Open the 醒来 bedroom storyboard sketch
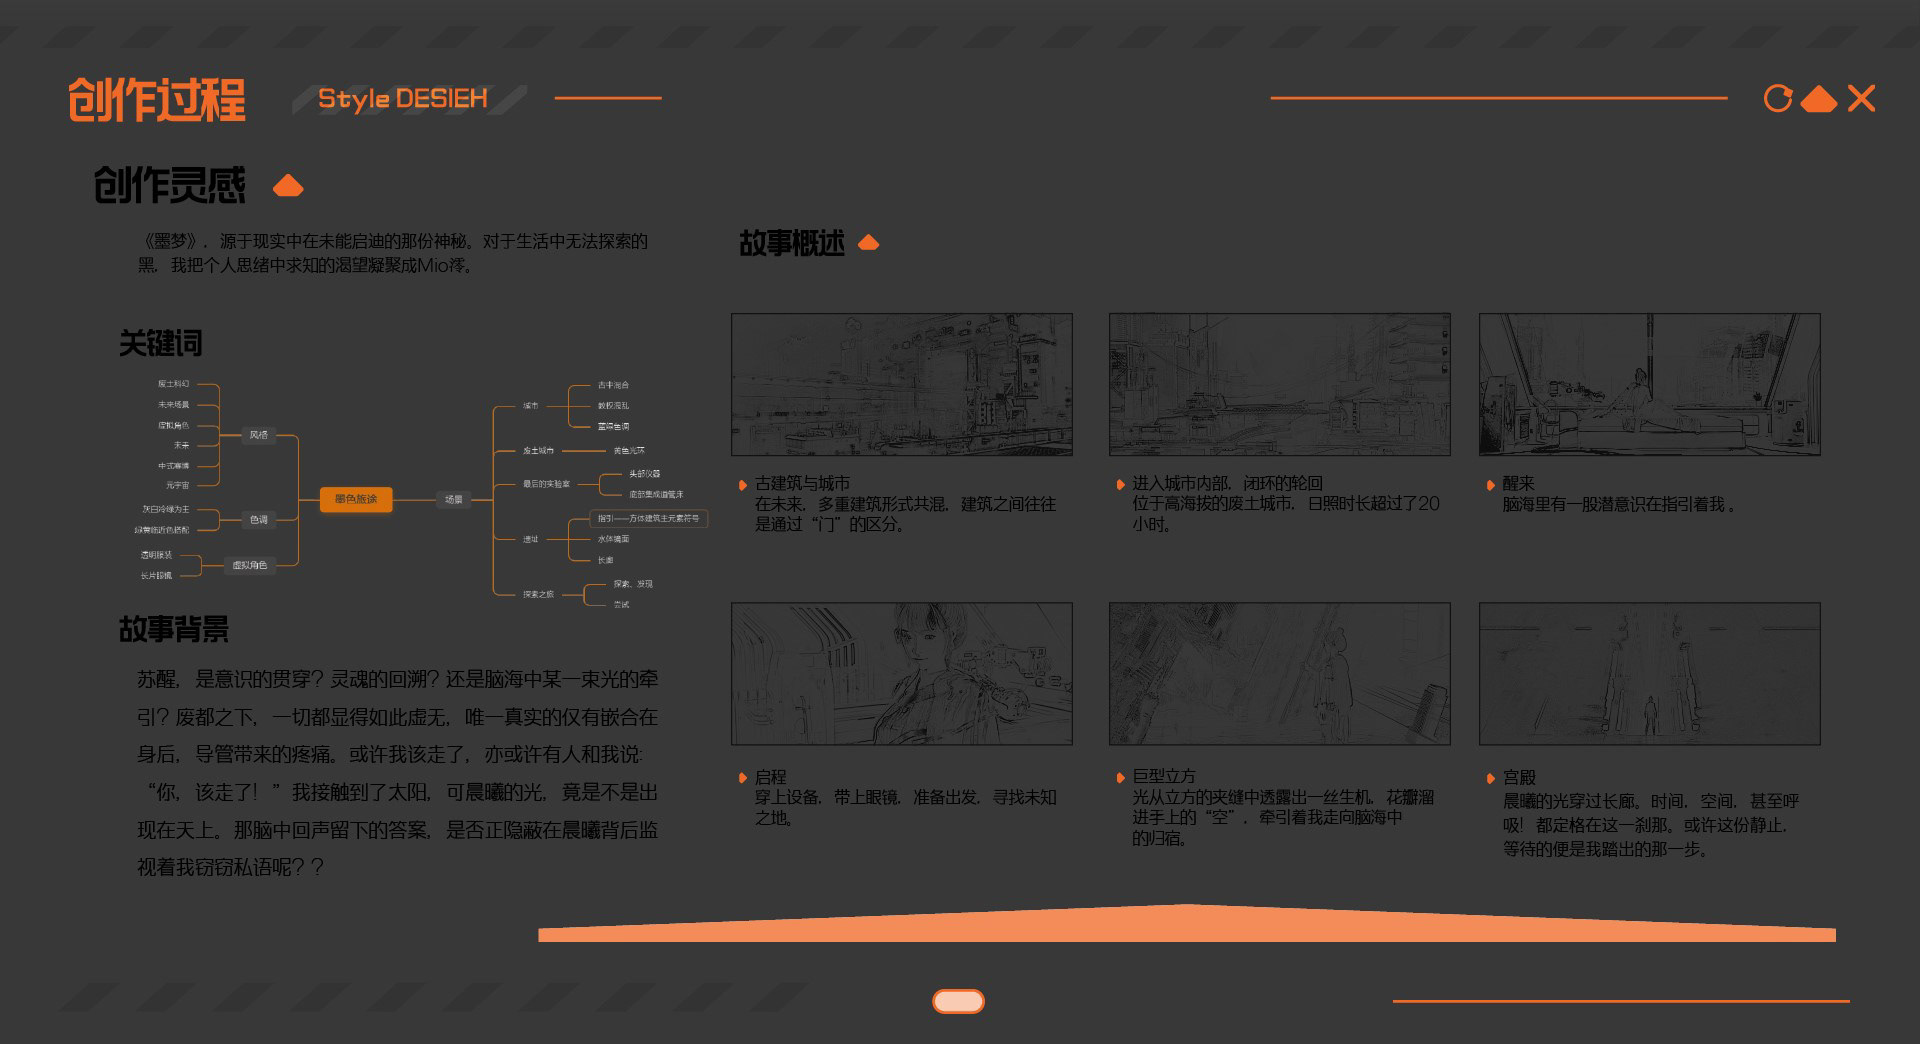The width and height of the screenshot is (1920, 1044). pyautogui.click(x=1649, y=384)
